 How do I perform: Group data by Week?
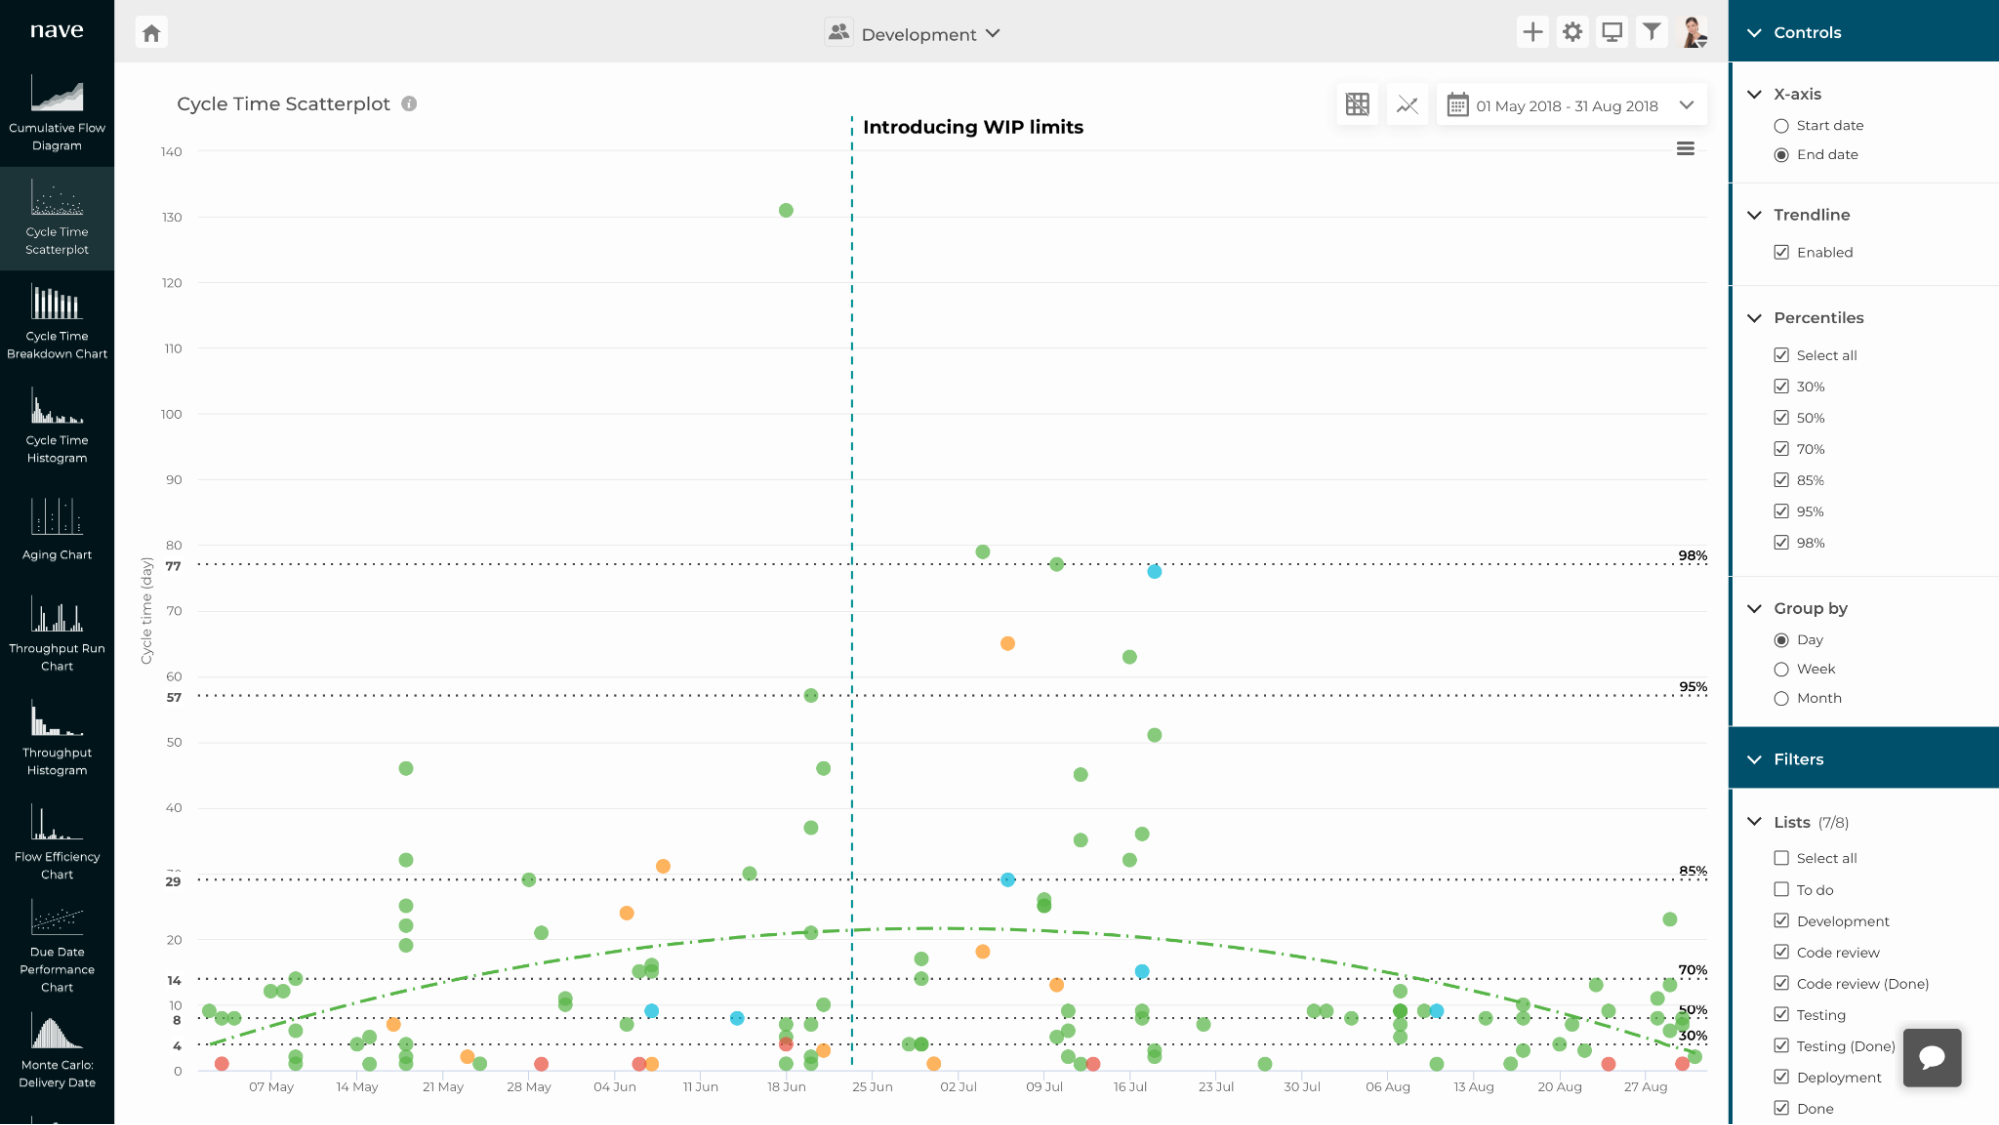[x=1781, y=670]
